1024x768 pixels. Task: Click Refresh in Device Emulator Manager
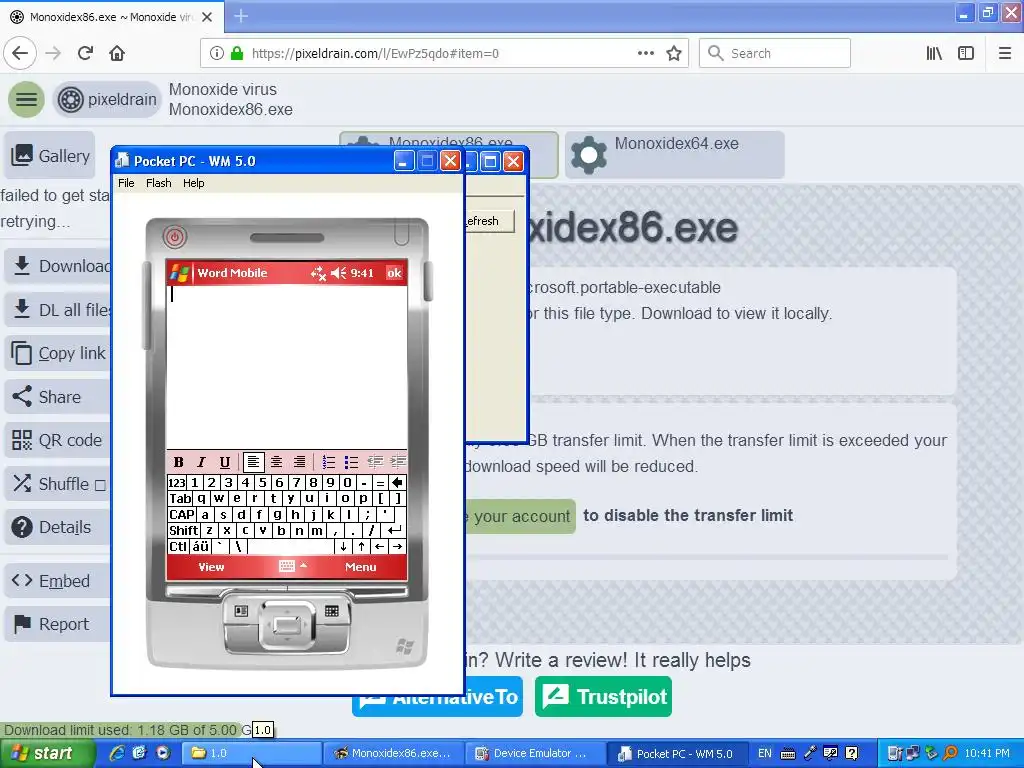489,221
